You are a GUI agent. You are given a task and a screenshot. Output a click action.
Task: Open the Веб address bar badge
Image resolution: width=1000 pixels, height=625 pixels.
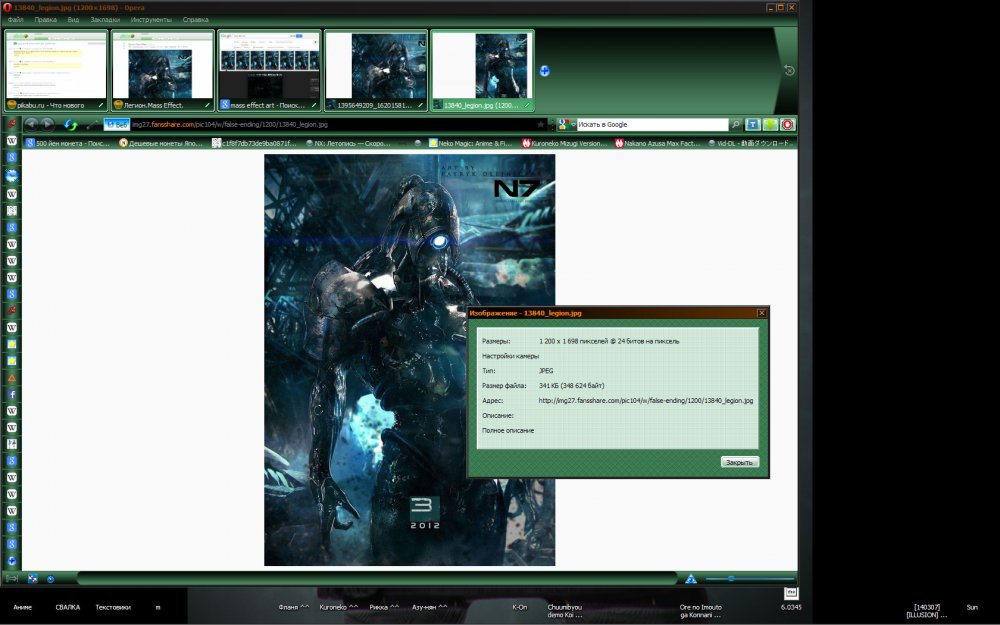[x=117, y=124]
